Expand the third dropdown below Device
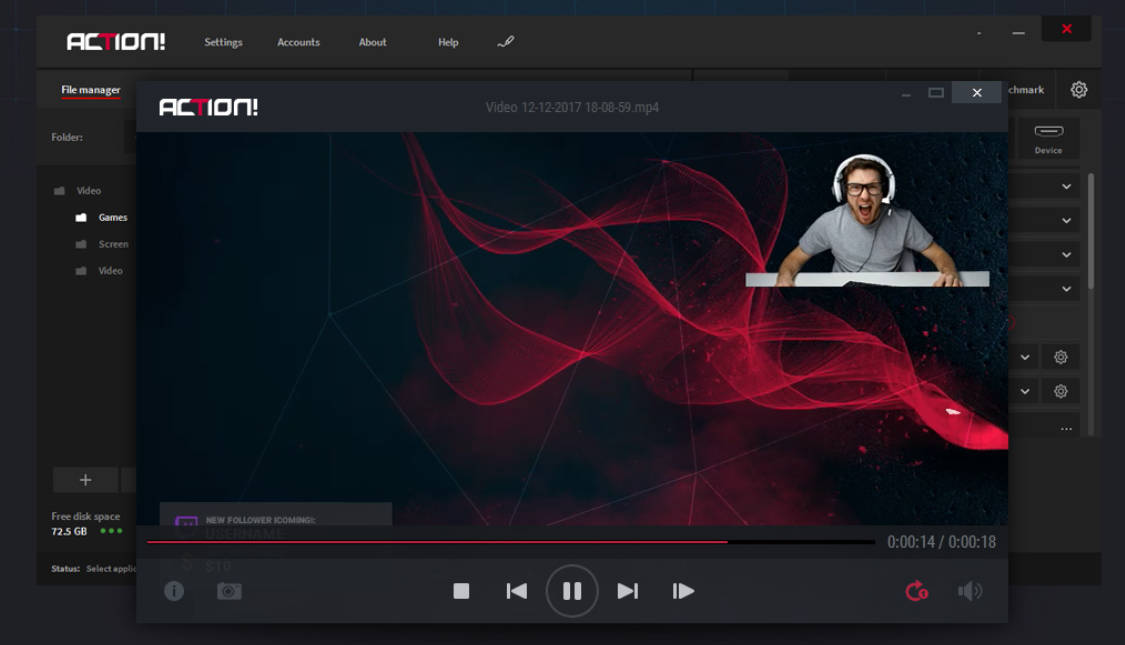Viewport: 1125px width, 645px height. pyautogui.click(x=1066, y=255)
